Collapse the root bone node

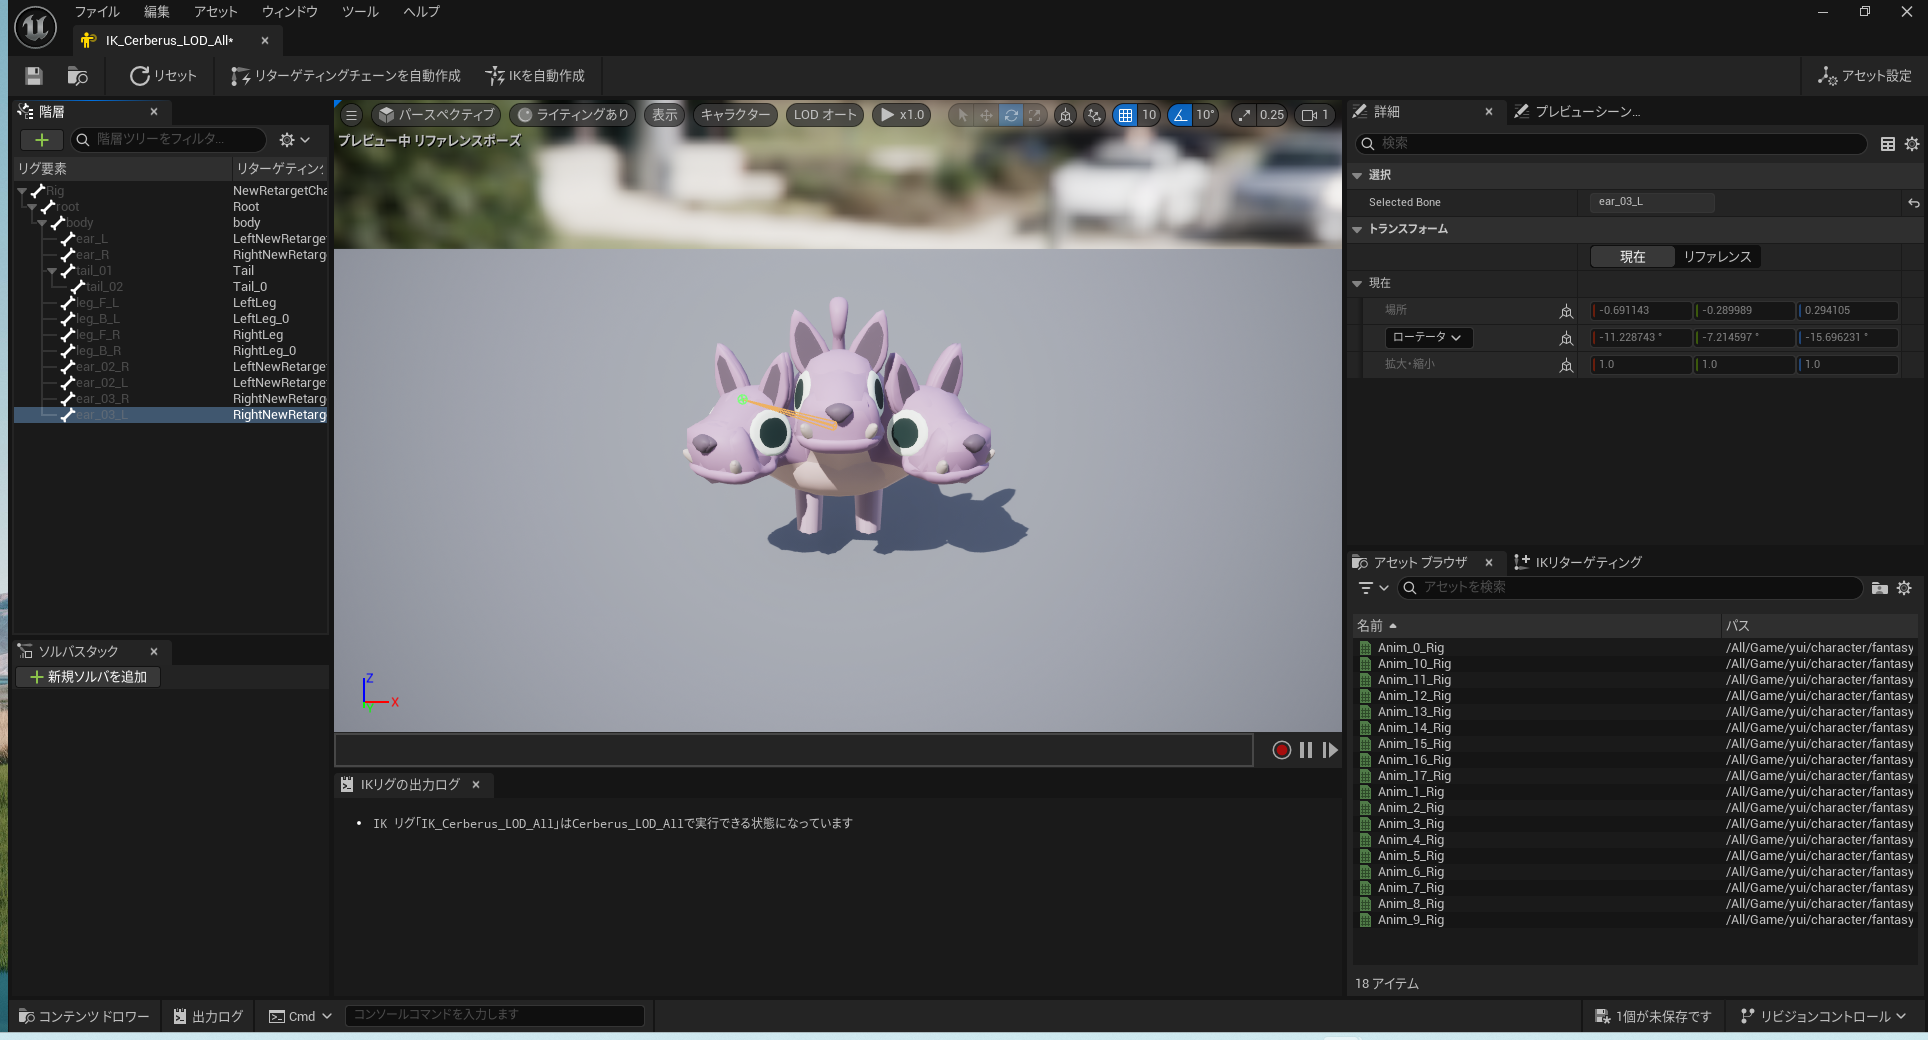pos(32,207)
